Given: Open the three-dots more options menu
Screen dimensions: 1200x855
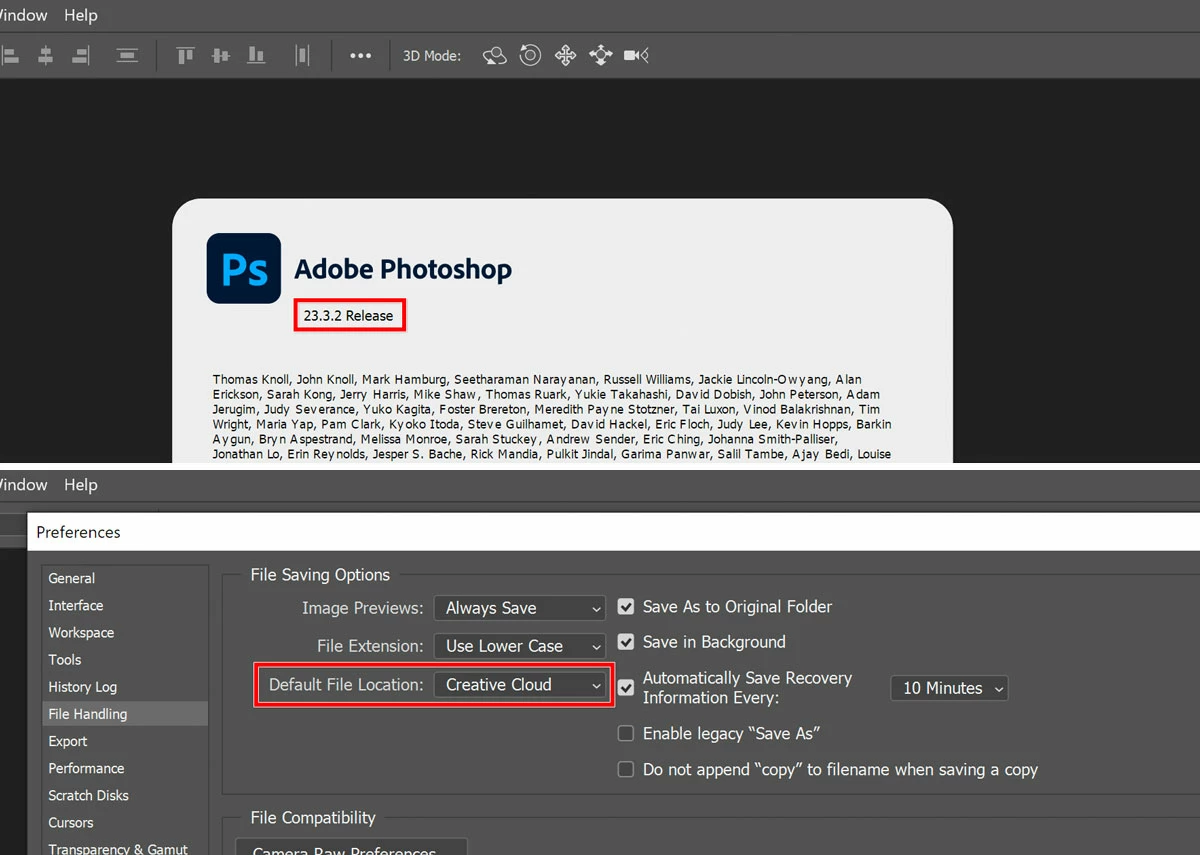Looking at the screenshot, I should click(361, 56).
